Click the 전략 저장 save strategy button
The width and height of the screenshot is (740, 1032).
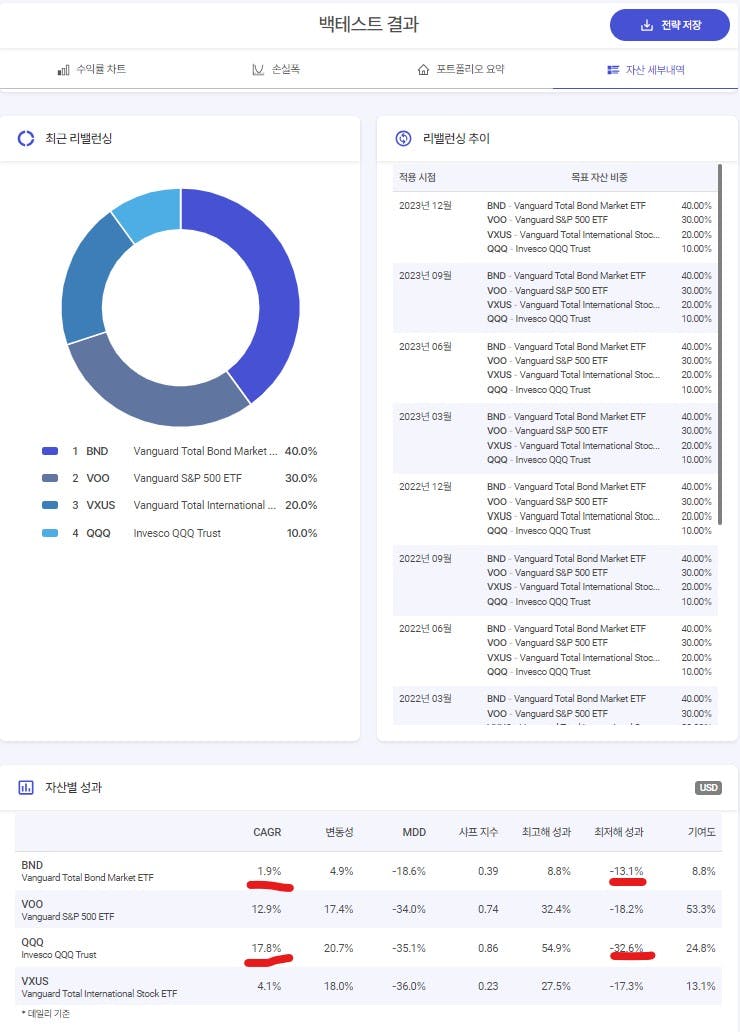click(x=670, y=25)
